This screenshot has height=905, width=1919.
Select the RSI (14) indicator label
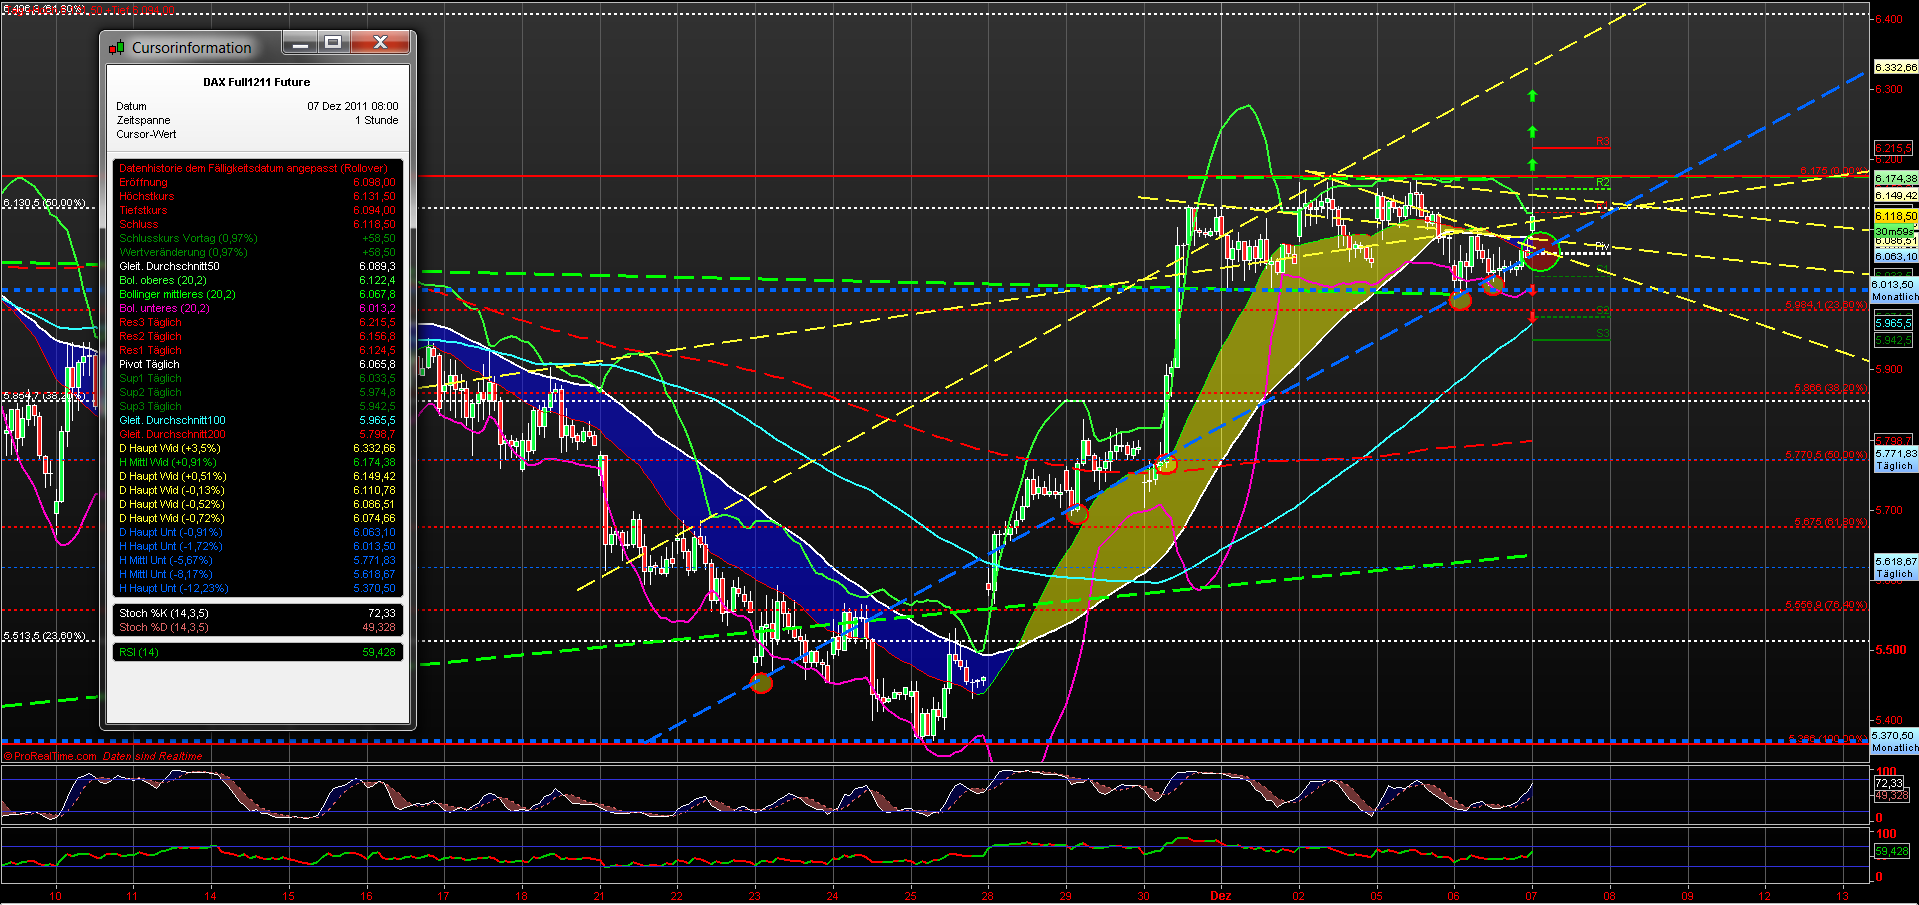pyautogui.click(x=136, y=651)
